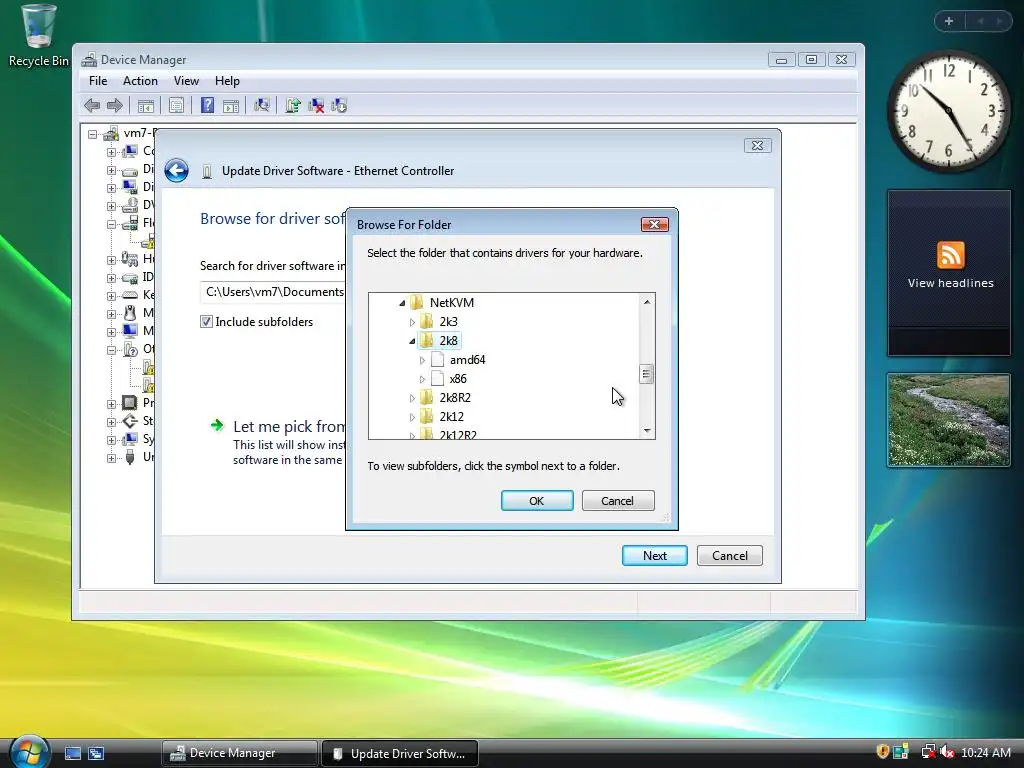Click Next in Update Driver wizard
The image size is (1024, 768).
654,555
